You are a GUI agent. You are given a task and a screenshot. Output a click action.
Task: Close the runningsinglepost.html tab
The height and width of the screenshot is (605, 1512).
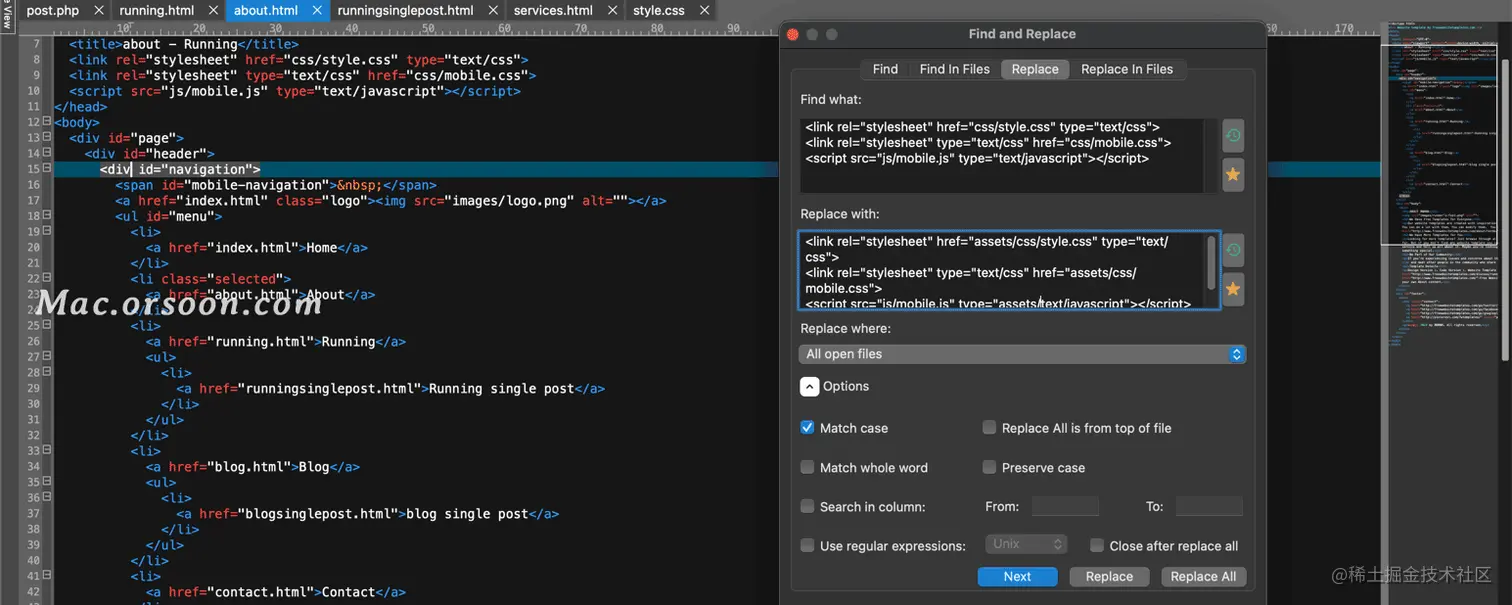point(491,11)
